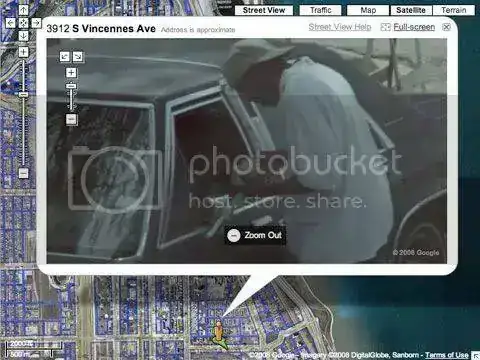The height and width of the screenshot is (360, 480).
Task: Click the Zoom Out overlay button
Action: pyautogui.click(x=255, y=235)
